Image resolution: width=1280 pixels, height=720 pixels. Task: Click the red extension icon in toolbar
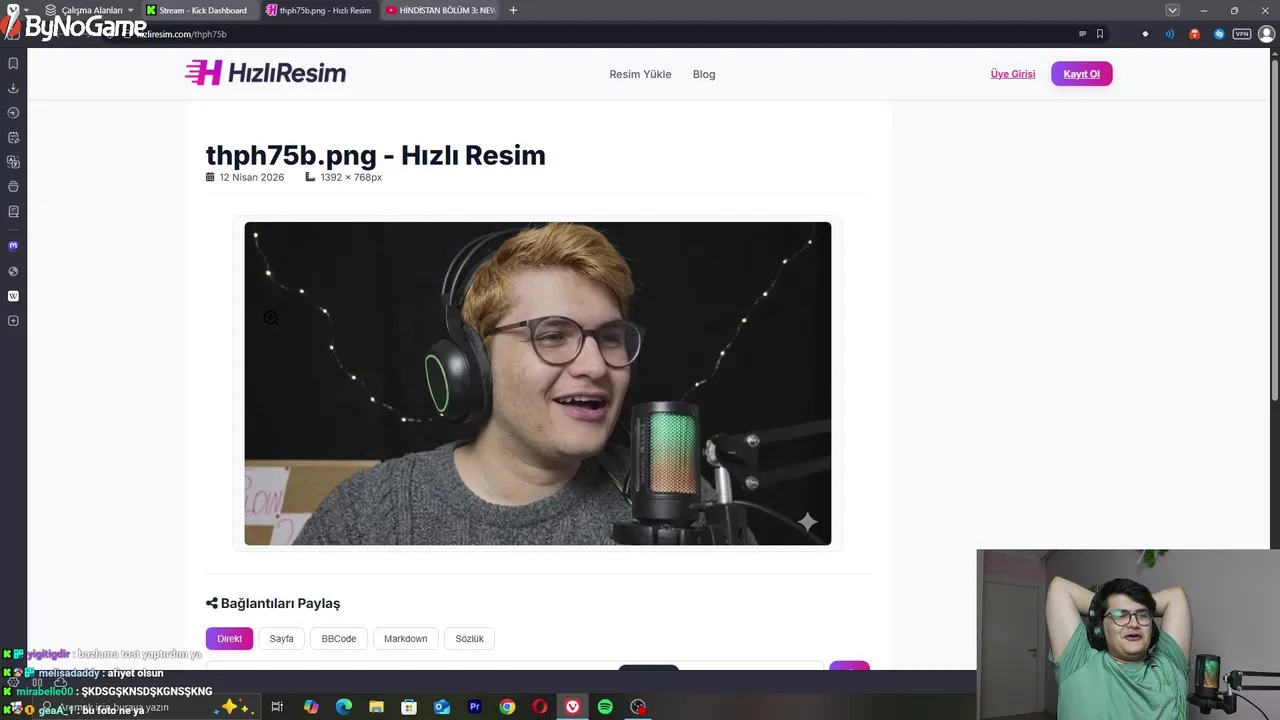coord(1194,34)
